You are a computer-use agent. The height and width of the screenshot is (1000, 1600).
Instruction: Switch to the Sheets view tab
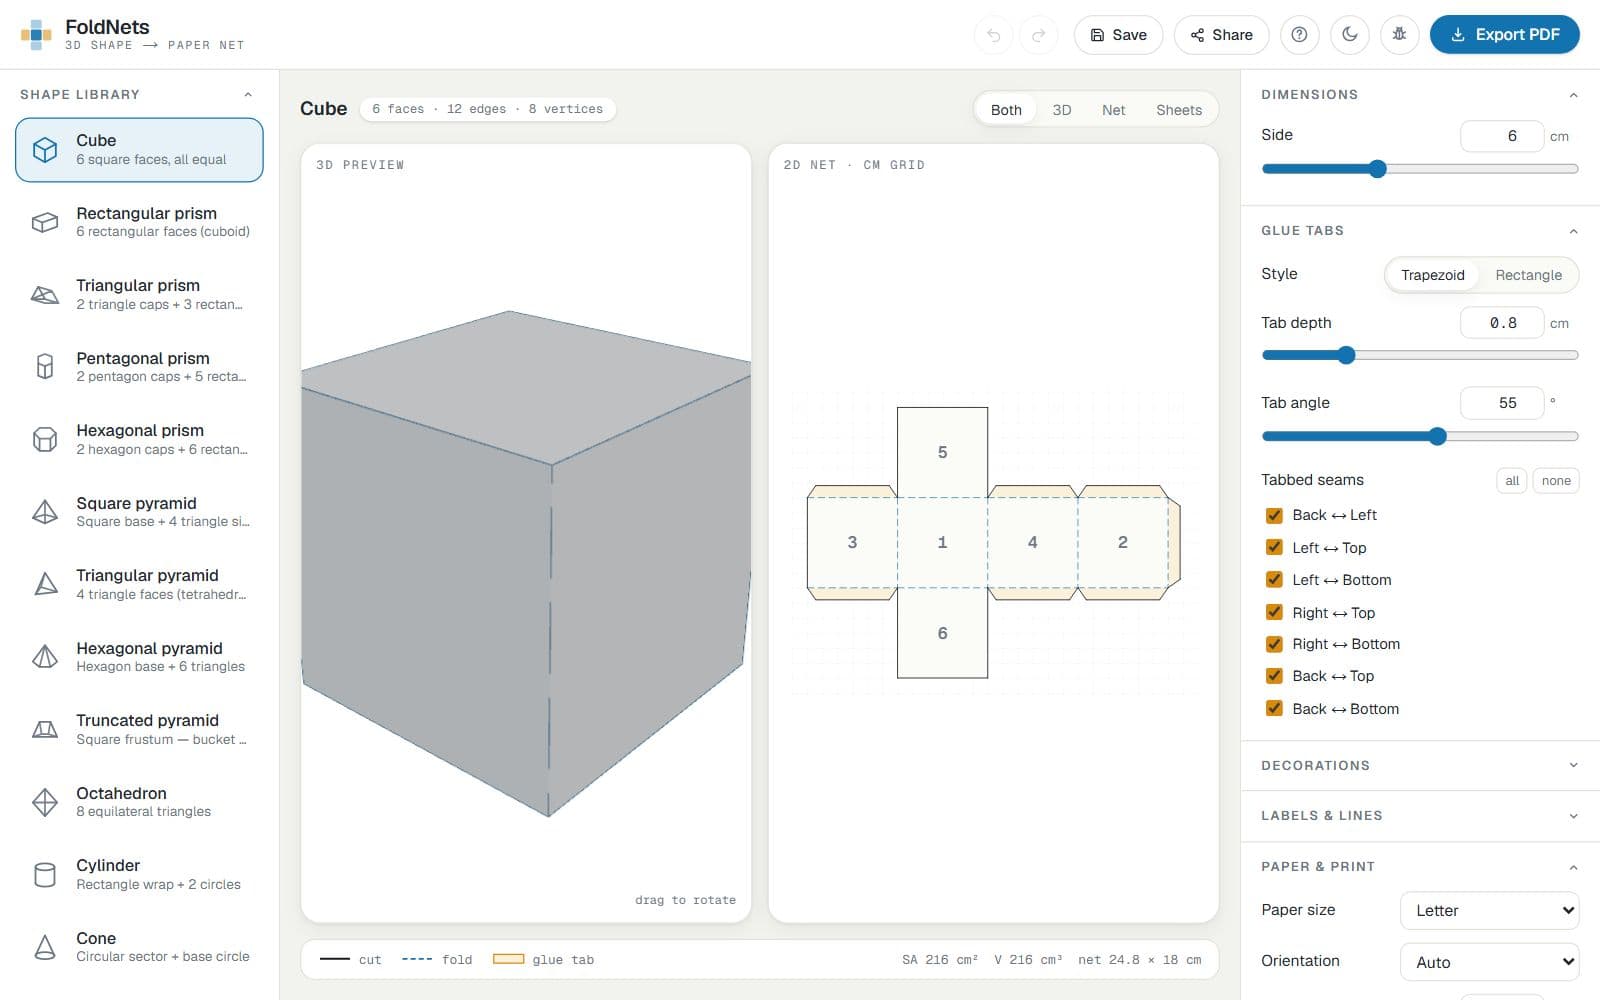(1179, 110)
